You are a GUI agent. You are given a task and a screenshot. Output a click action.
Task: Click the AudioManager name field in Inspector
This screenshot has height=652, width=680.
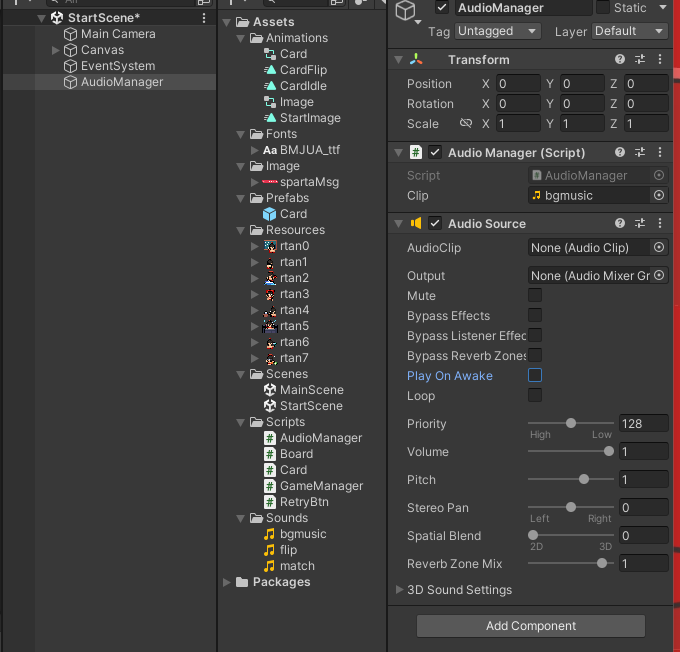point(523,8)
